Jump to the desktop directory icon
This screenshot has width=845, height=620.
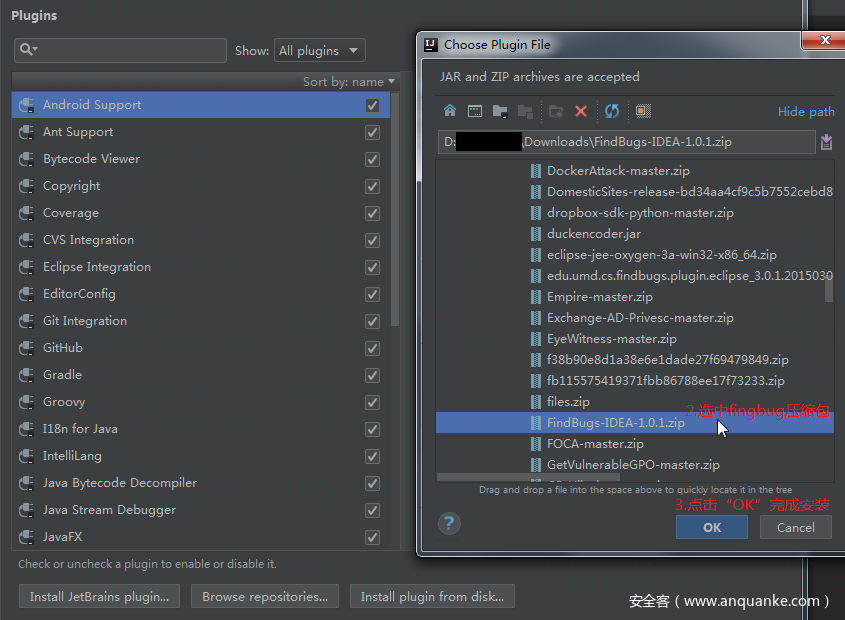[475, 111]
